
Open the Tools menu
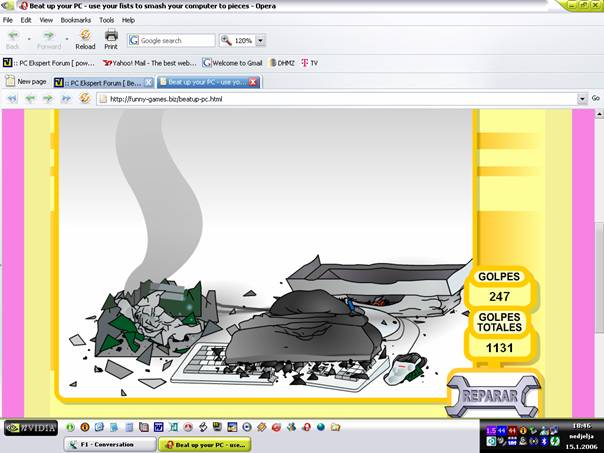tap(106, 20)
